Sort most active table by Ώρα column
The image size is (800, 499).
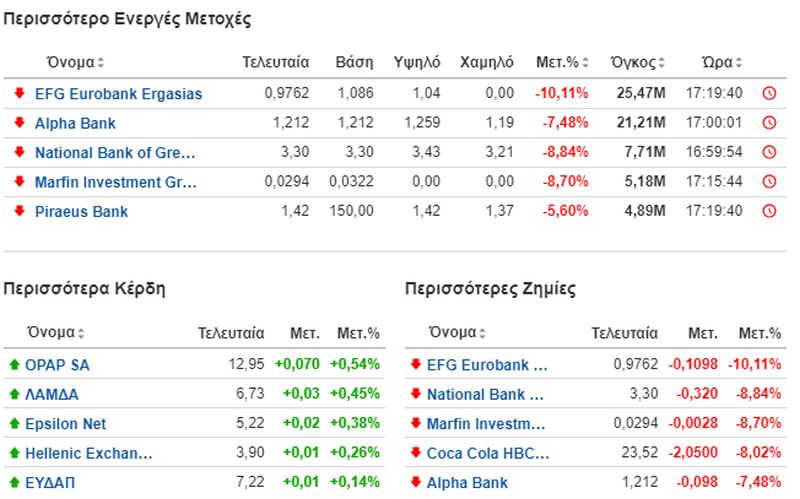pyautogui.click(x=721, y=62)
